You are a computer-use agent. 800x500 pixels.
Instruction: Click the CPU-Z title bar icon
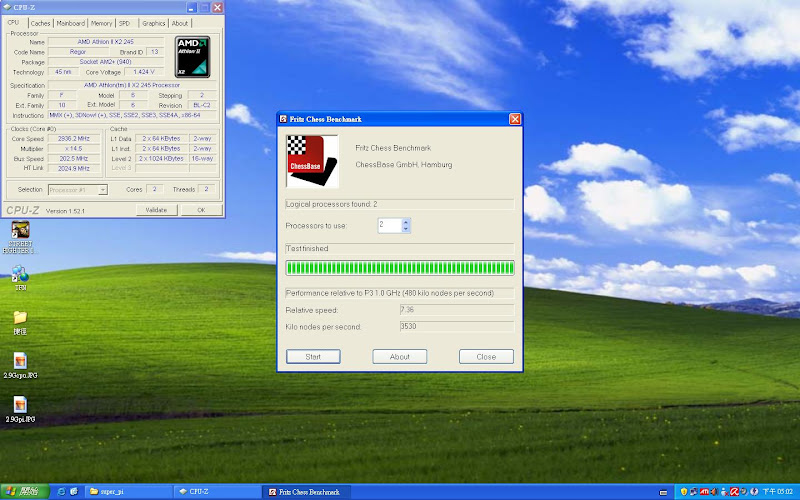point(7,7)
